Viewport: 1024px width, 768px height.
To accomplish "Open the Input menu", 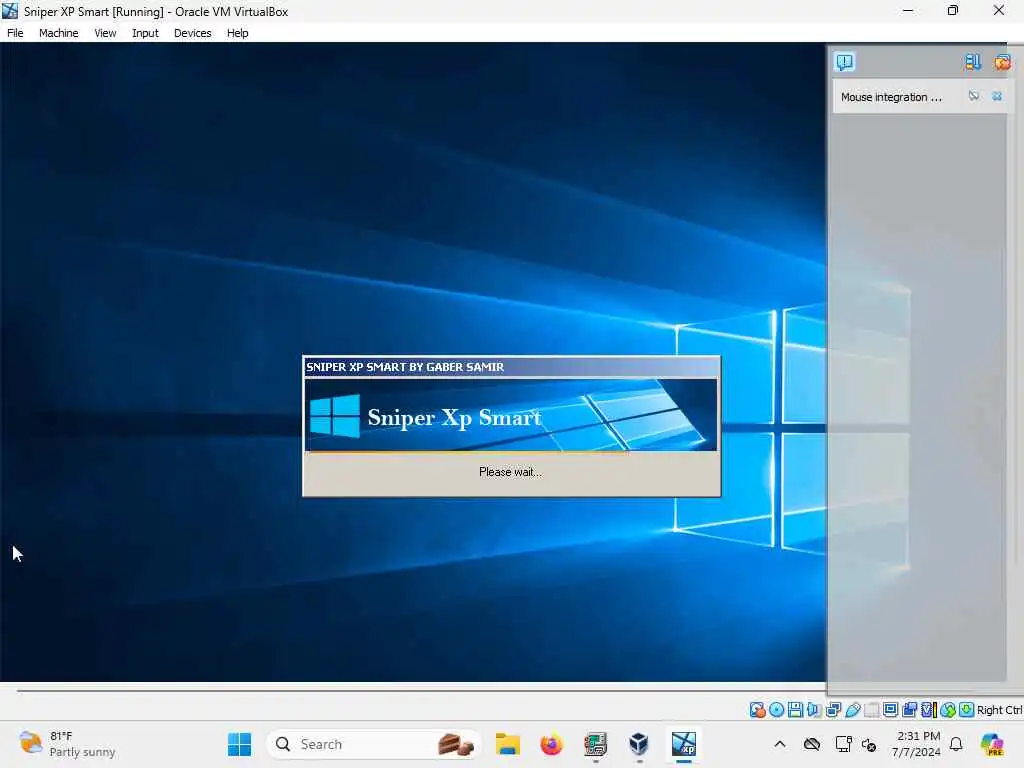I will pyautogui.click(x=145, y=33).
